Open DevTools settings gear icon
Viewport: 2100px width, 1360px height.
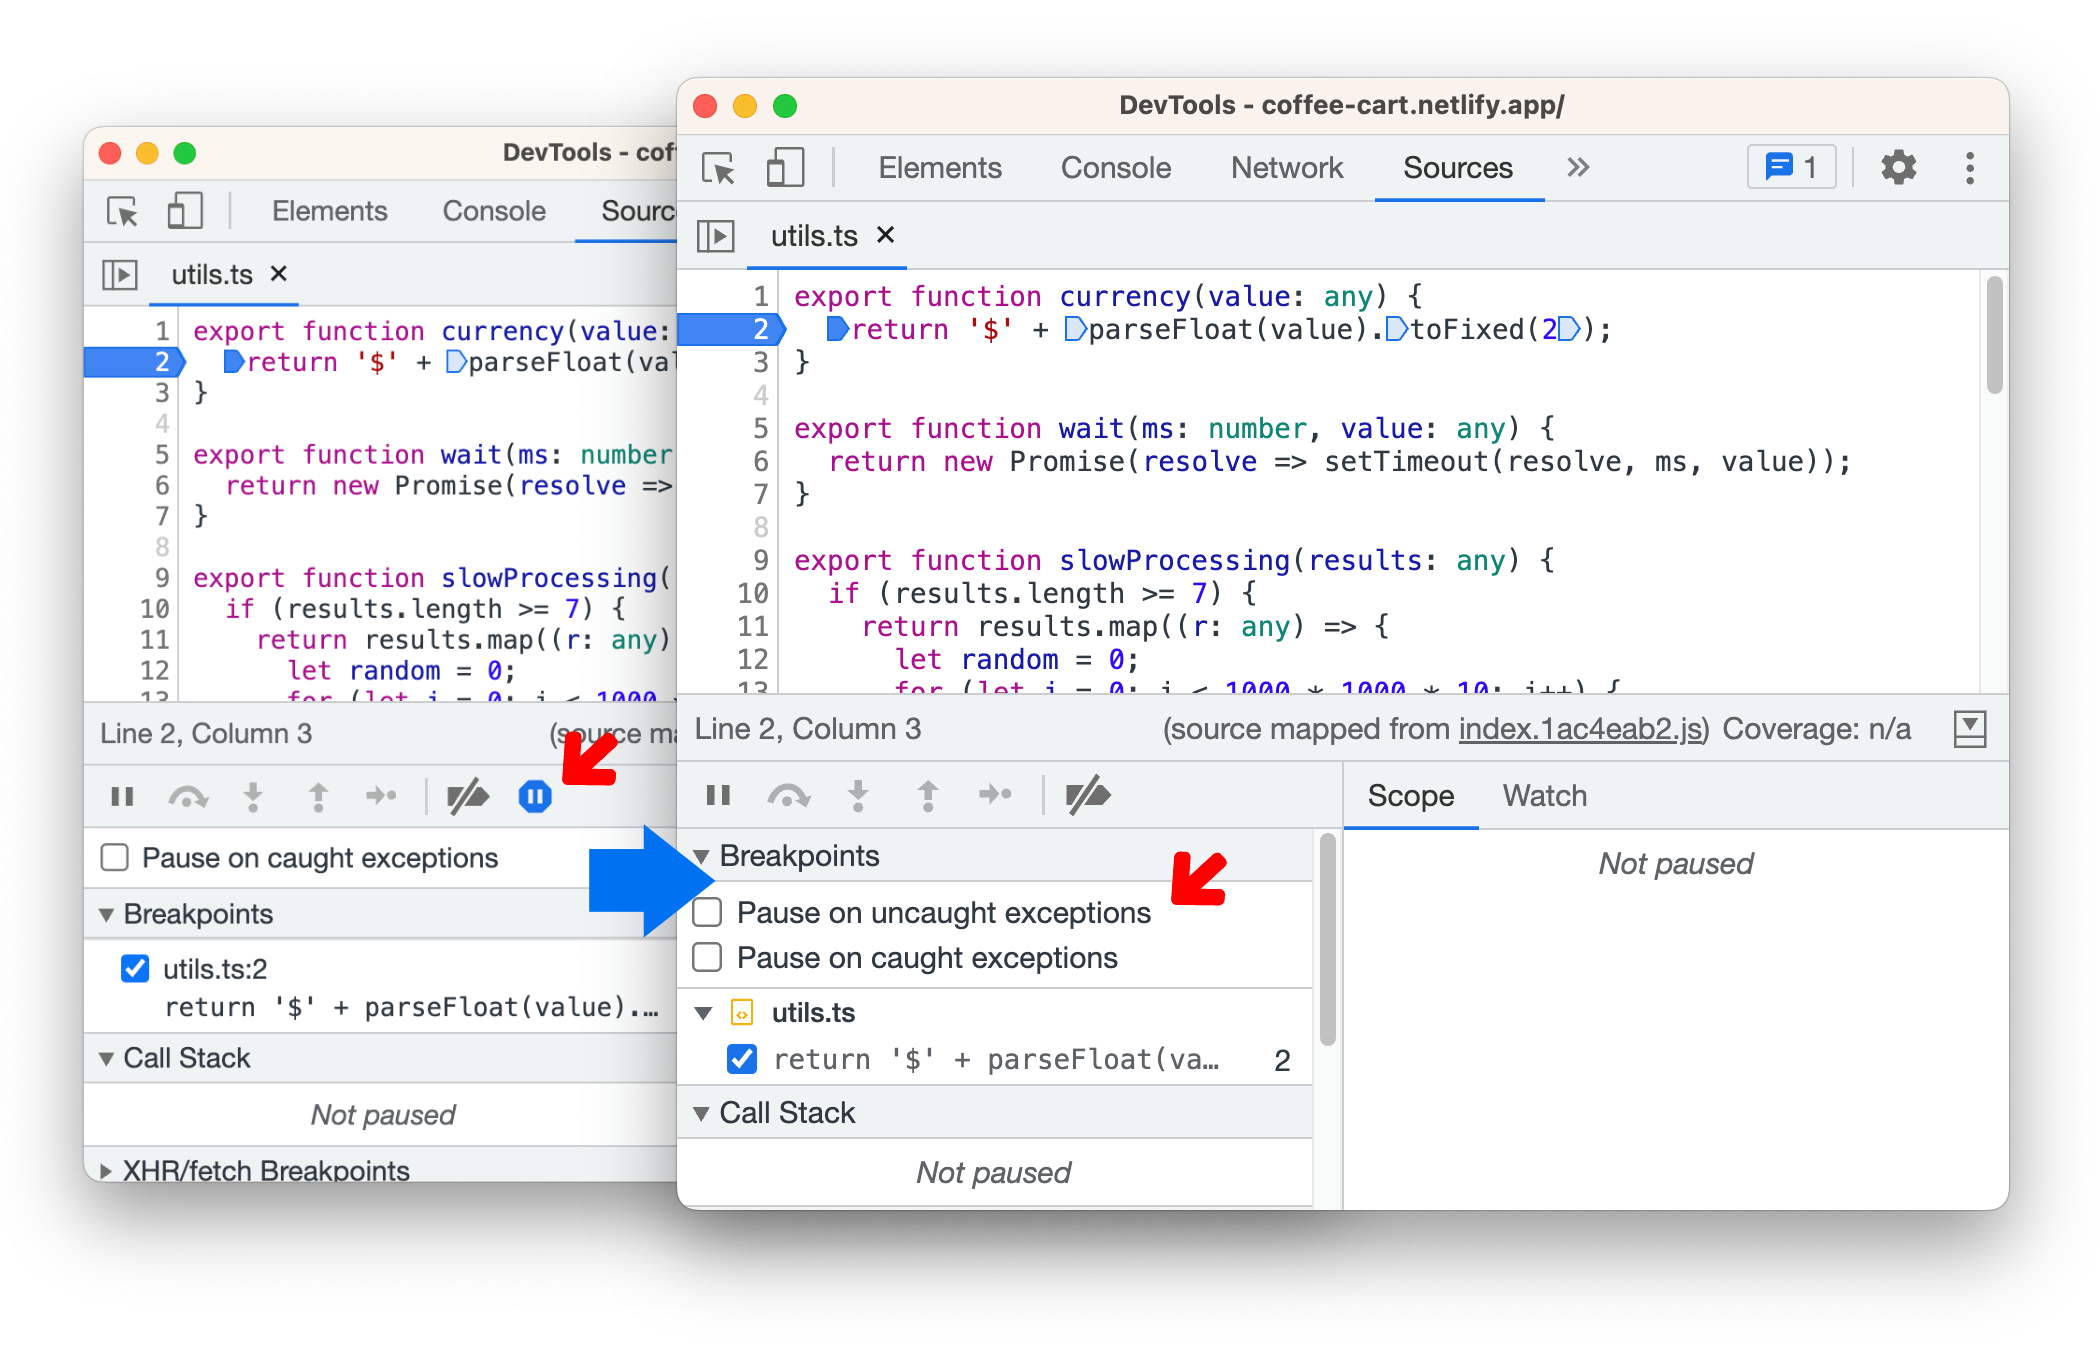(x=1898, y=167)
